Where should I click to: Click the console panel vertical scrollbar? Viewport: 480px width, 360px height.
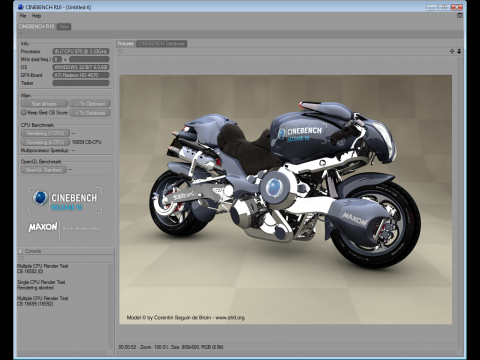point(111,306)
